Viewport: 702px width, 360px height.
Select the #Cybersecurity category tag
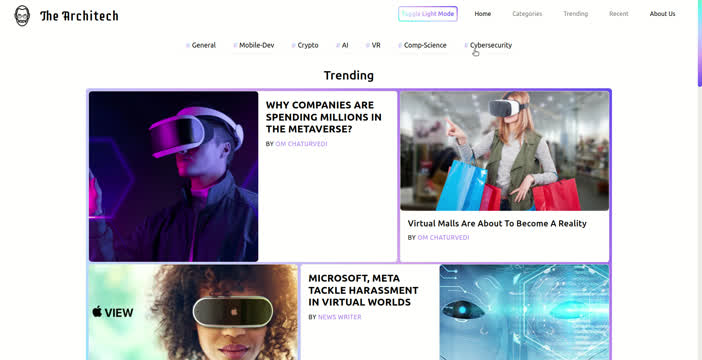(x=488, y=45)
